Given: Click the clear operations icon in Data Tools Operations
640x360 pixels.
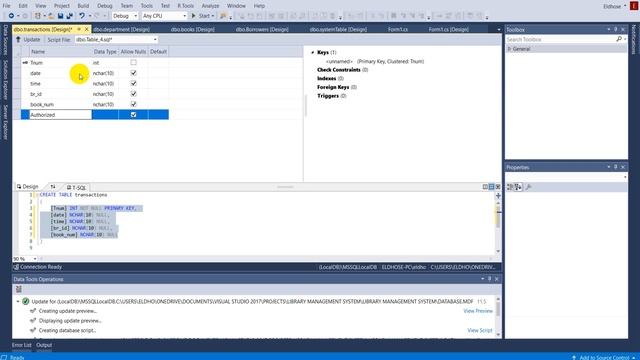Looking at the screenshot, I should (x=18, y=289).
